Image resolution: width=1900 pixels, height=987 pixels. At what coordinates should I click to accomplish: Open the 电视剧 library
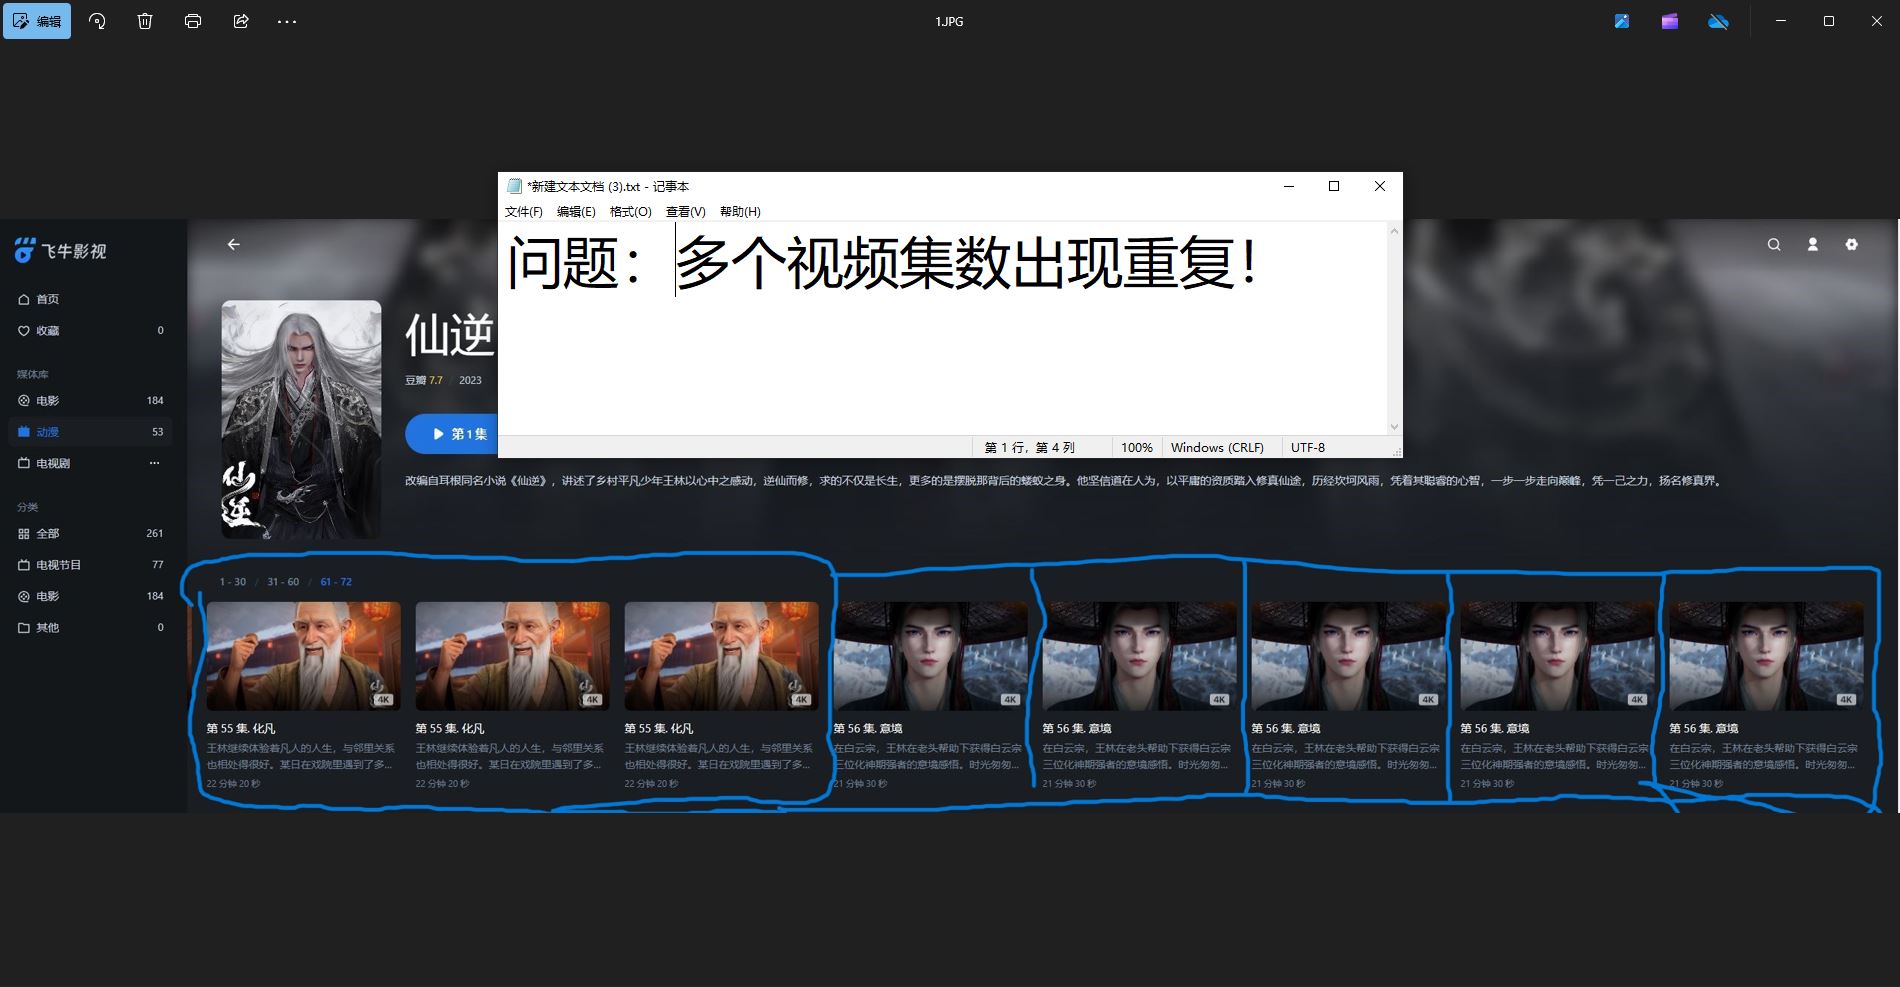pos(90,463)
